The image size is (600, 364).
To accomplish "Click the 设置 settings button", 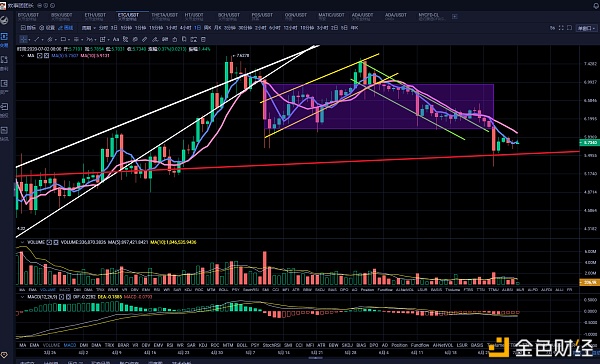I will 48,28.
